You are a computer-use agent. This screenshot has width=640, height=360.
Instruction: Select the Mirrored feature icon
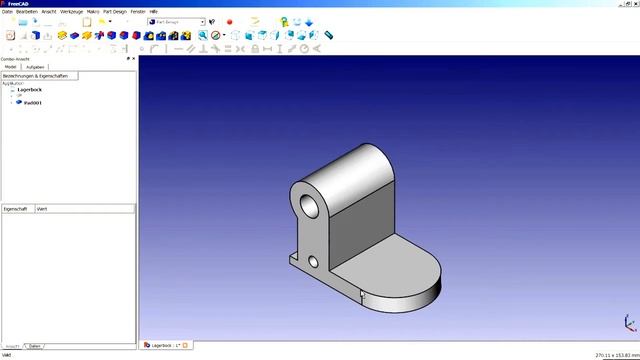pos(149,36)
